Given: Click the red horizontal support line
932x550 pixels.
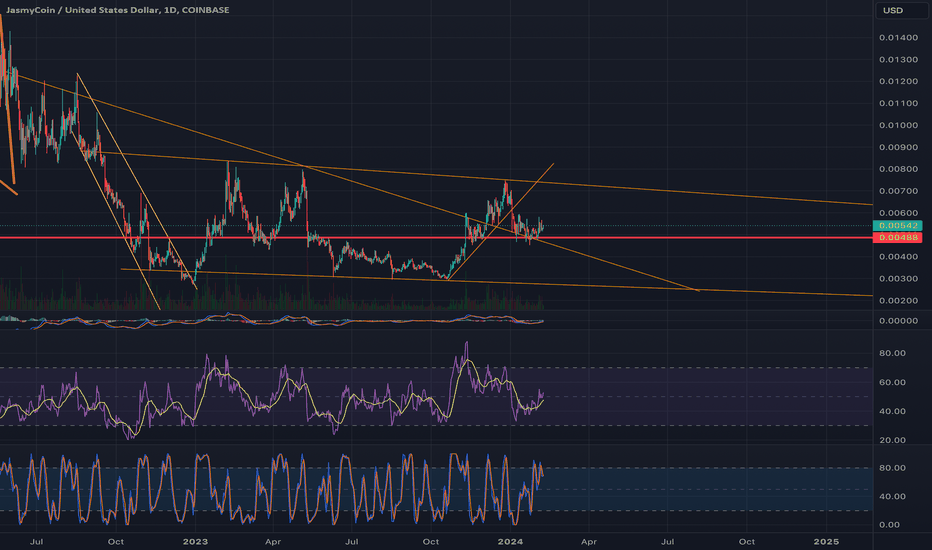Looking at the screenshot, I should click(x=436, y=237).
